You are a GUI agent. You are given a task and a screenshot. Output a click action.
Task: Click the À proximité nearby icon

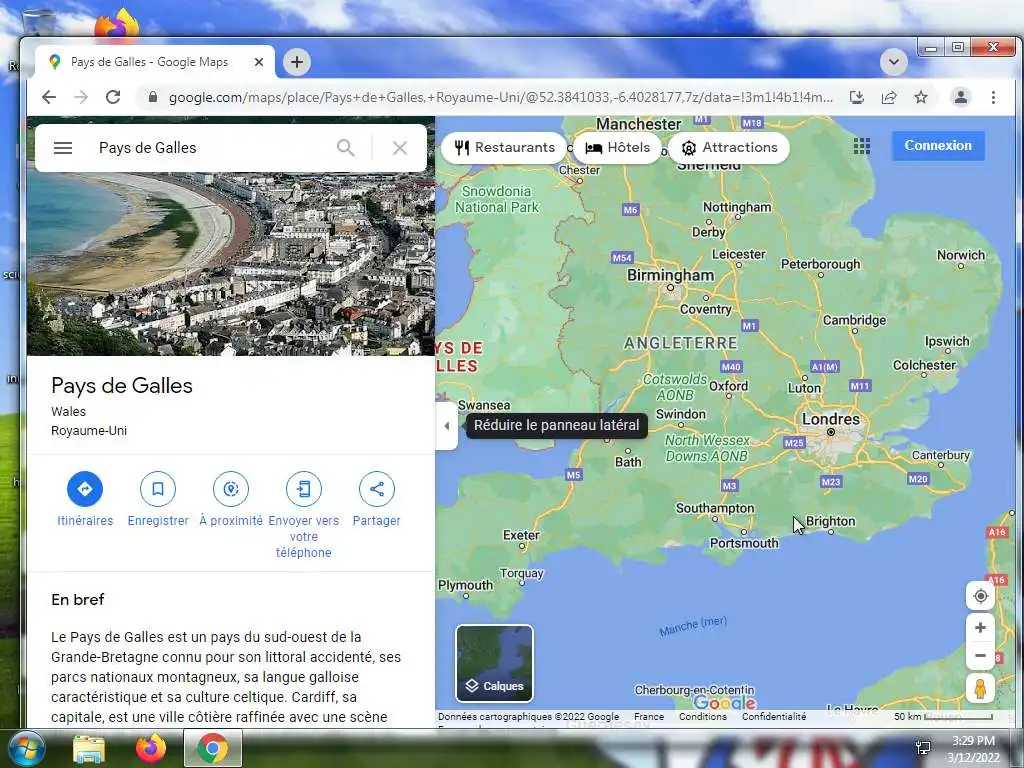coord(231,488)
